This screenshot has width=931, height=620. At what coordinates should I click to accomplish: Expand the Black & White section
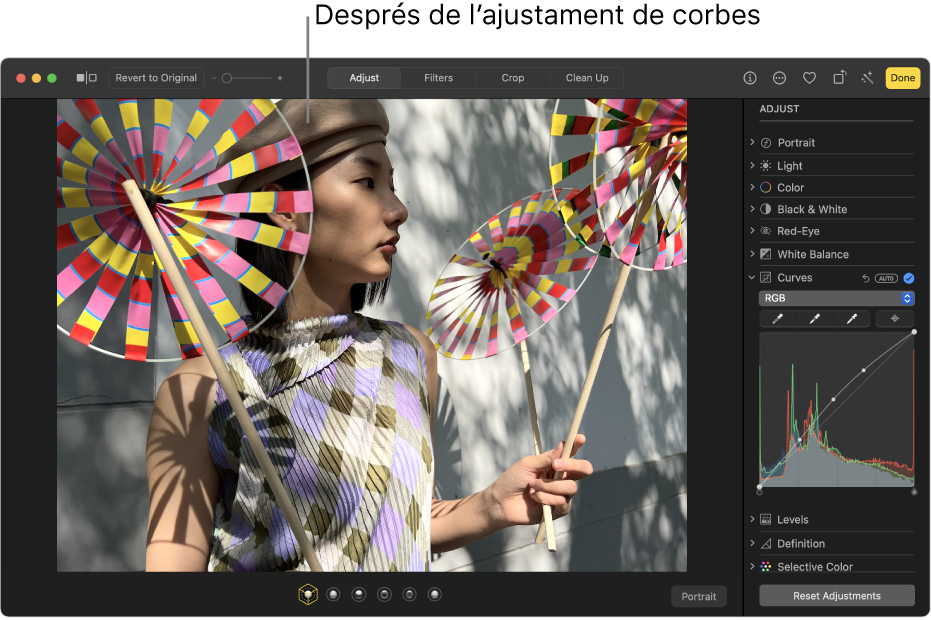coord(752,208)
